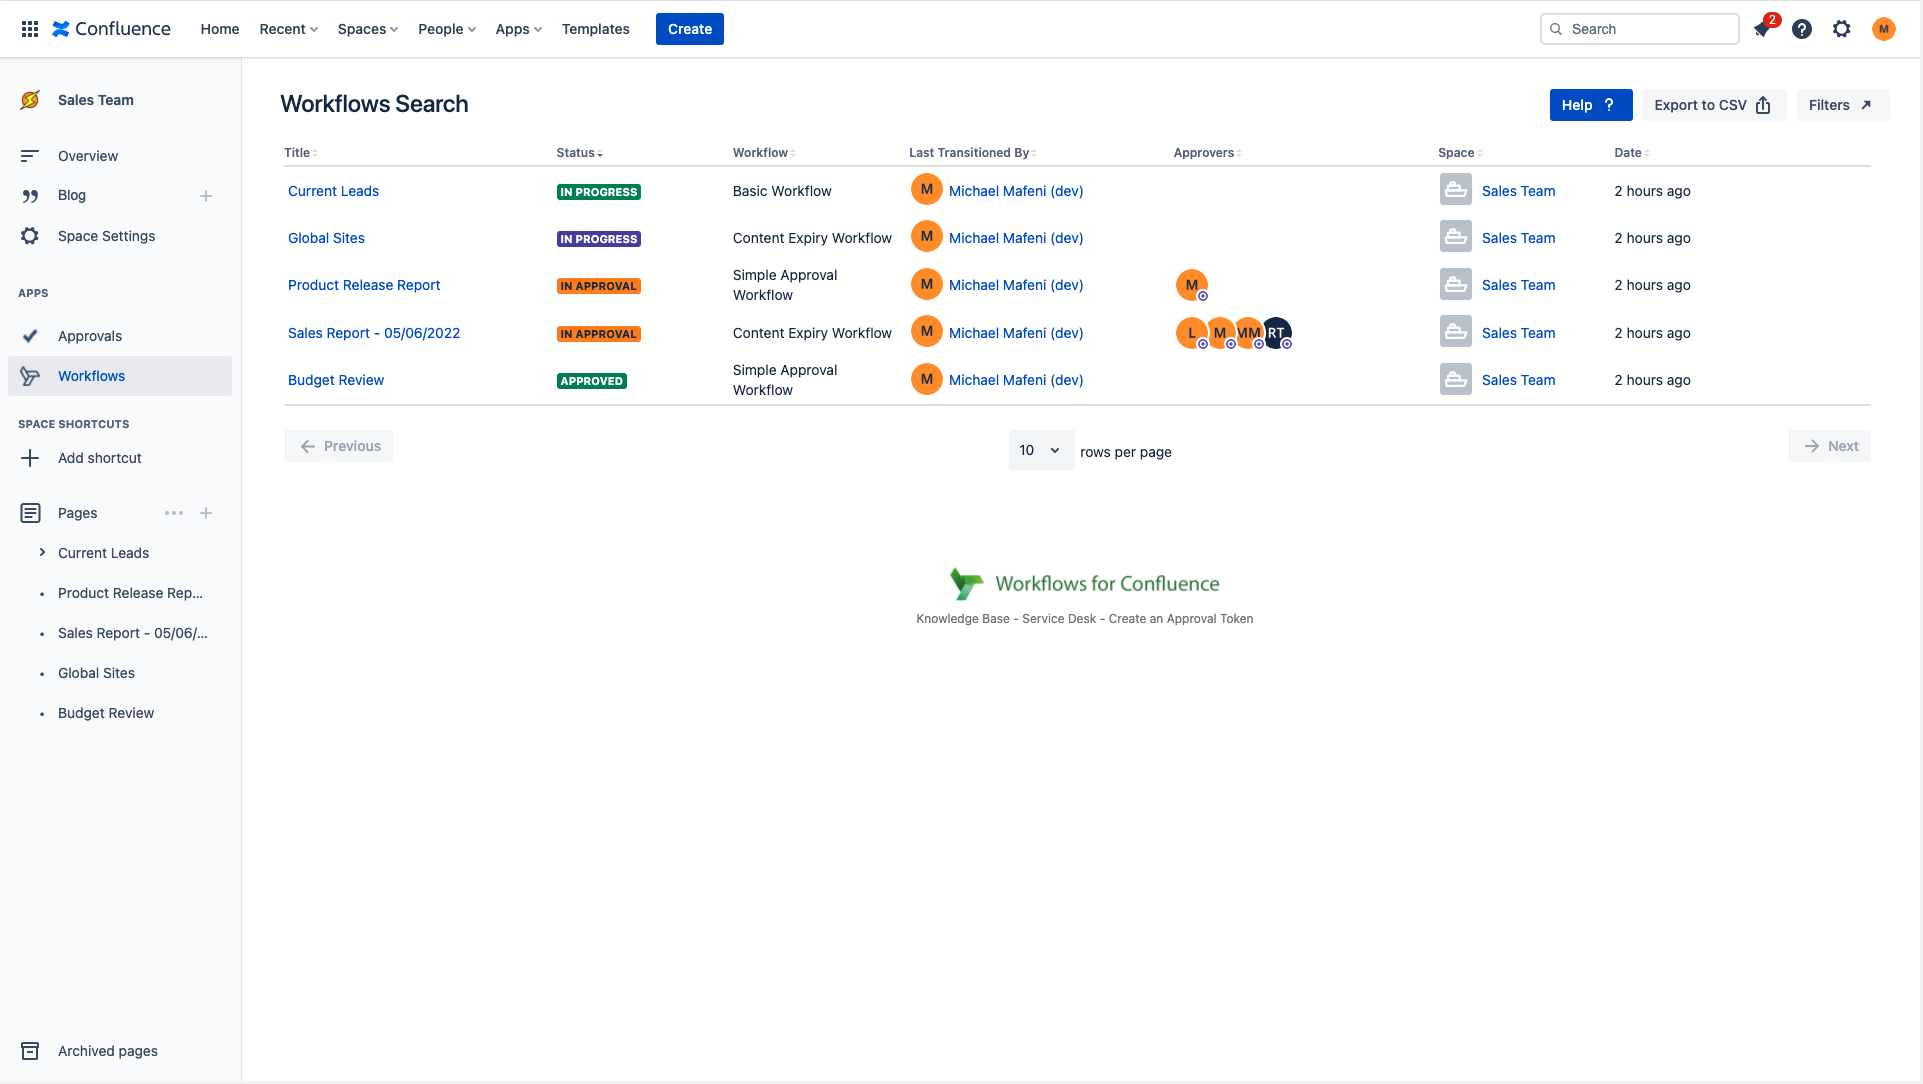Viewport: 1923px width, 1084px height.
Task: Open the Spaces dropdown menu
Action: [x=366, y=29]
